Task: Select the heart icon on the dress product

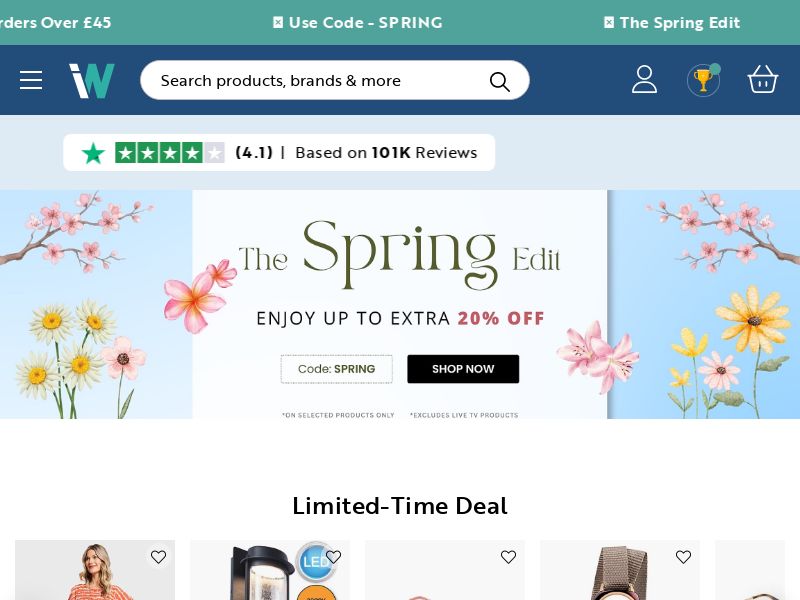Action: click(158, 557)
